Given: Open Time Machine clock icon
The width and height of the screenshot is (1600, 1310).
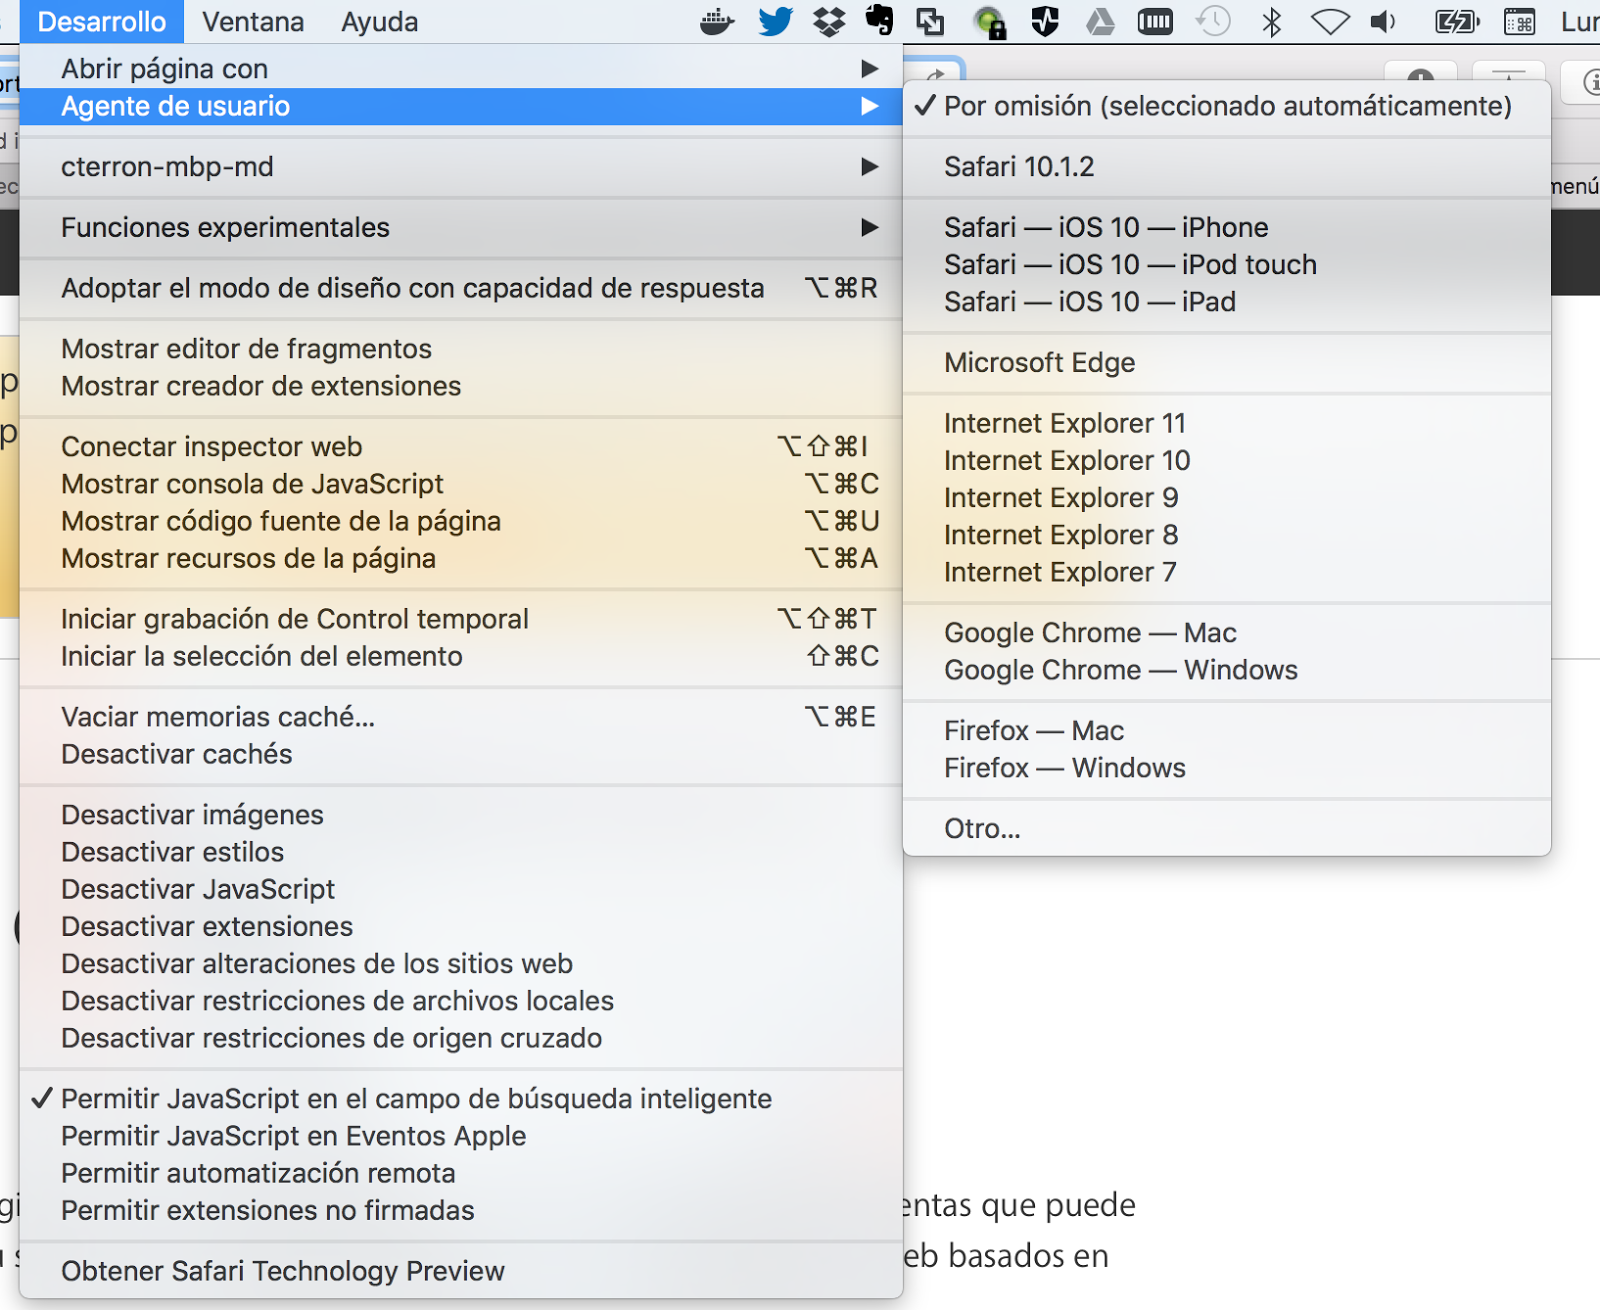Looking at the screenshot, I should coord(1213,21).
